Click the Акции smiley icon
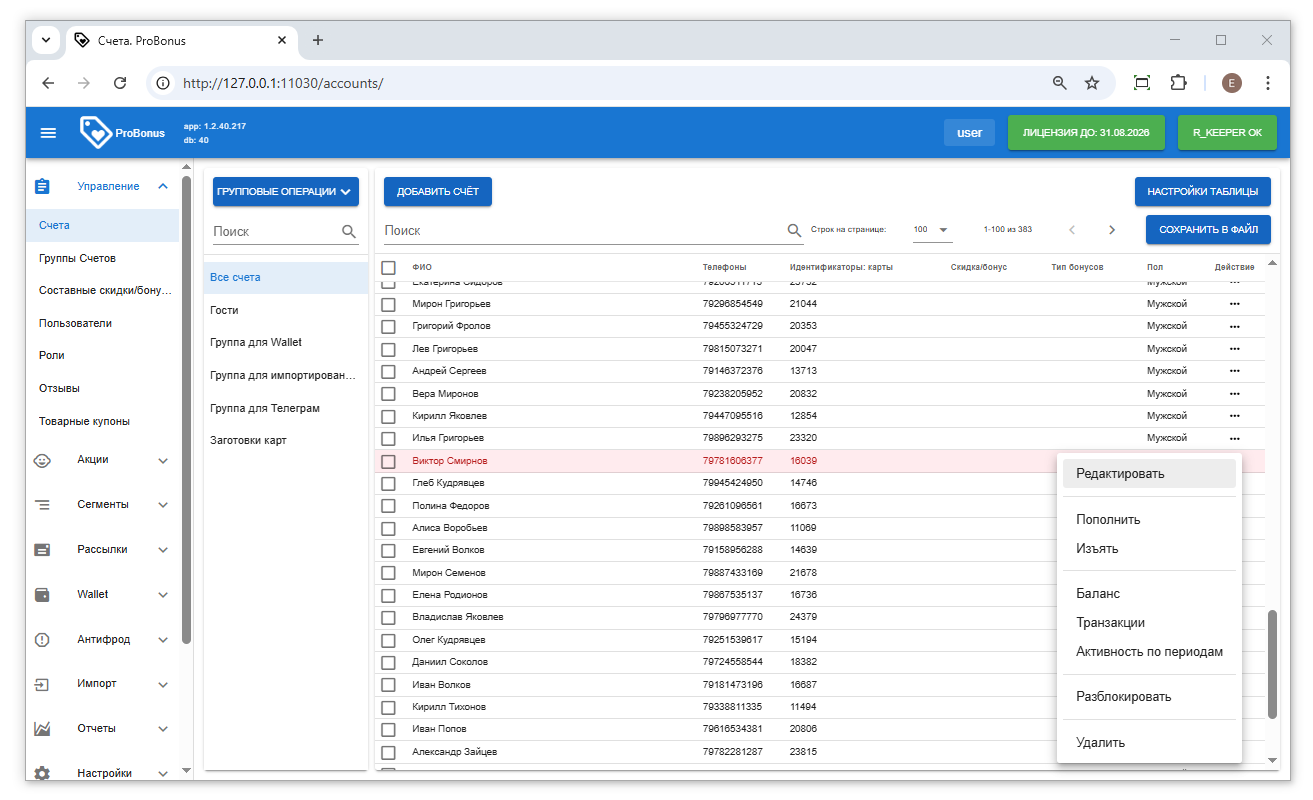 click(42, 460)
